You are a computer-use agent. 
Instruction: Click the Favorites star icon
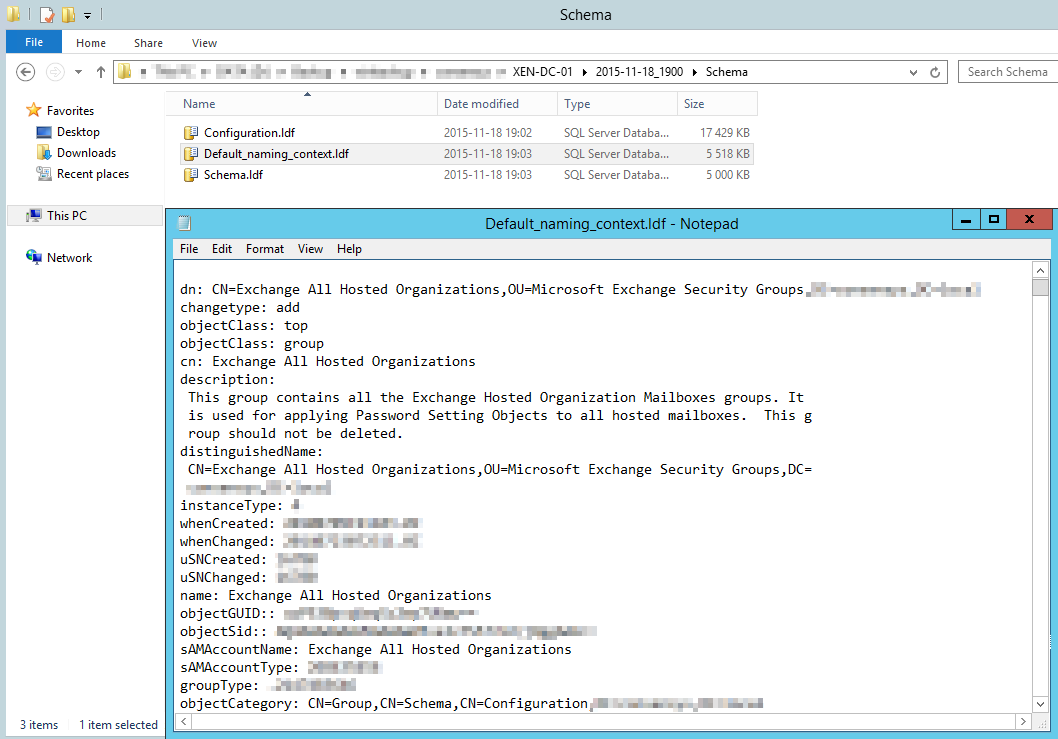click(34, 110)
